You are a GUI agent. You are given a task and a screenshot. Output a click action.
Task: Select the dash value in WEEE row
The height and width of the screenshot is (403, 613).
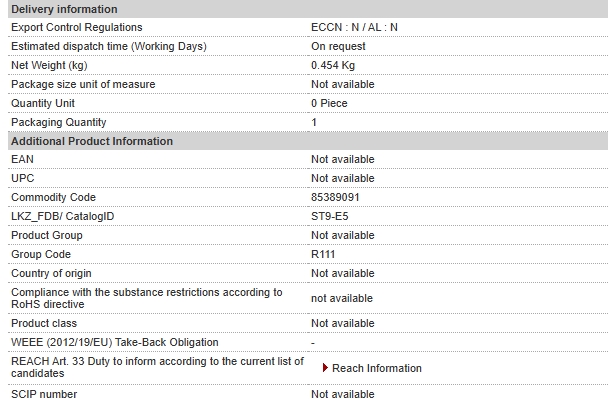point(313,343)
